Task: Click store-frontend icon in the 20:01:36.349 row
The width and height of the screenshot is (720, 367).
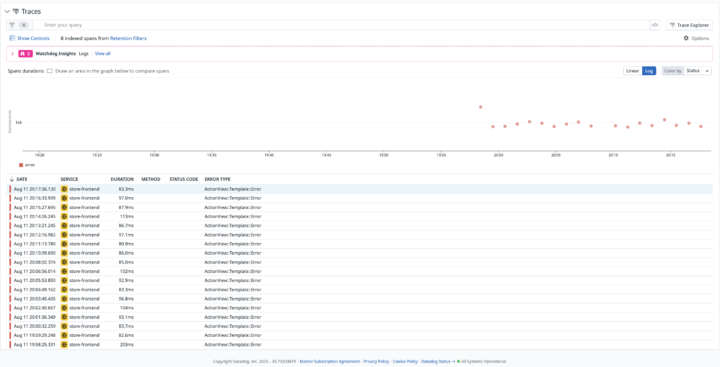Action: coord(64,317)
